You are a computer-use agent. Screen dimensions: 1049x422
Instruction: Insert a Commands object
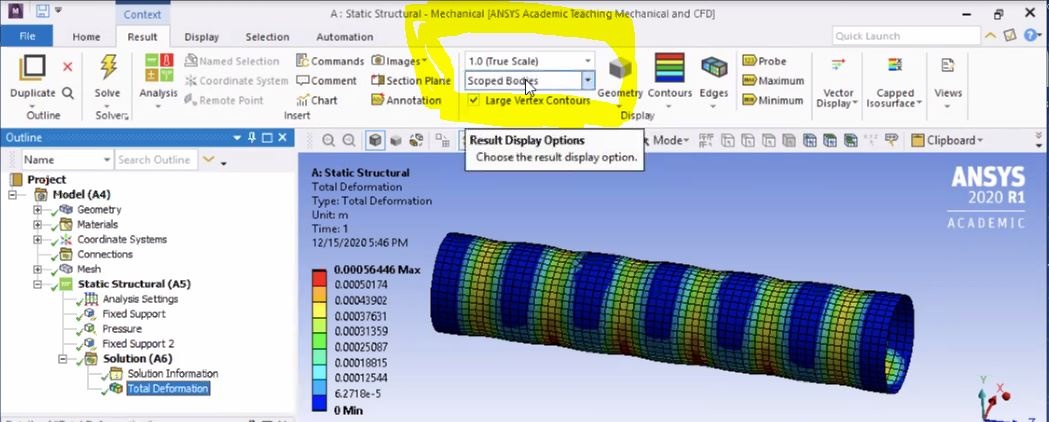coord(330,61)
